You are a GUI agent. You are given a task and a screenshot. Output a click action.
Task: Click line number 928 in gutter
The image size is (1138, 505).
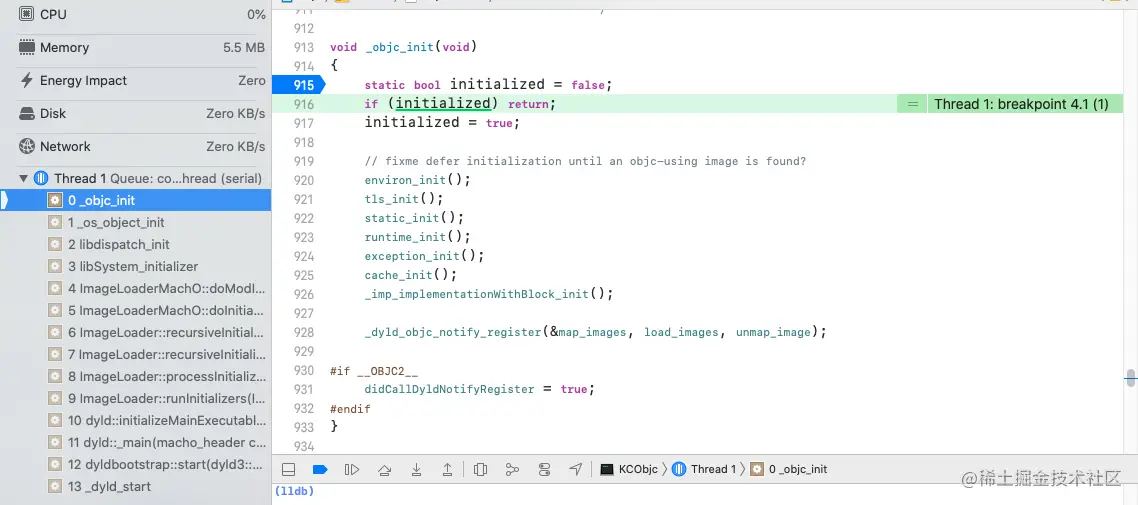304,332
